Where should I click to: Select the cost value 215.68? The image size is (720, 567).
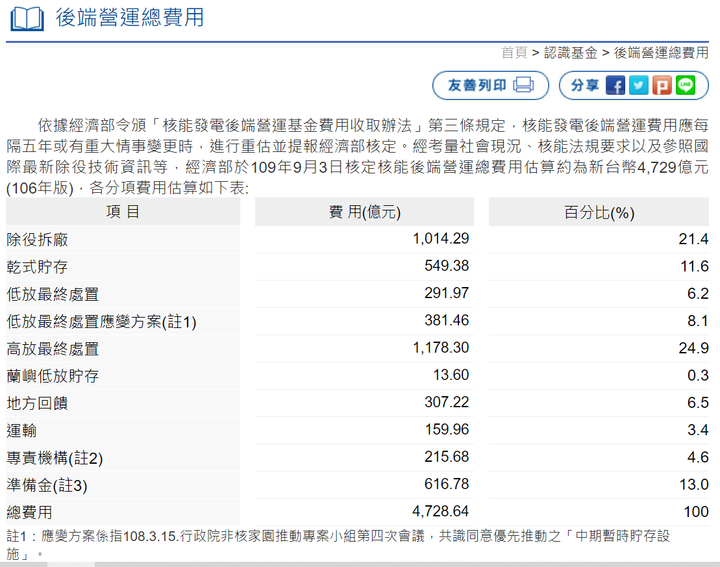point(447,456)
